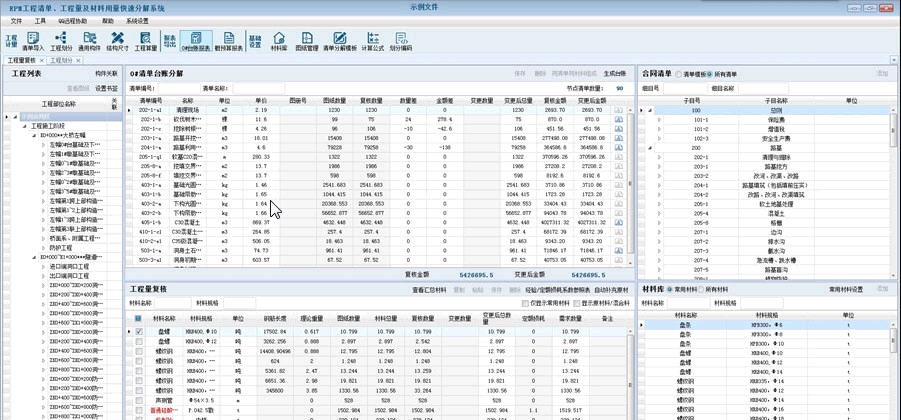Enable 显示原材料/混合料 checkbox

coord(576,303)
